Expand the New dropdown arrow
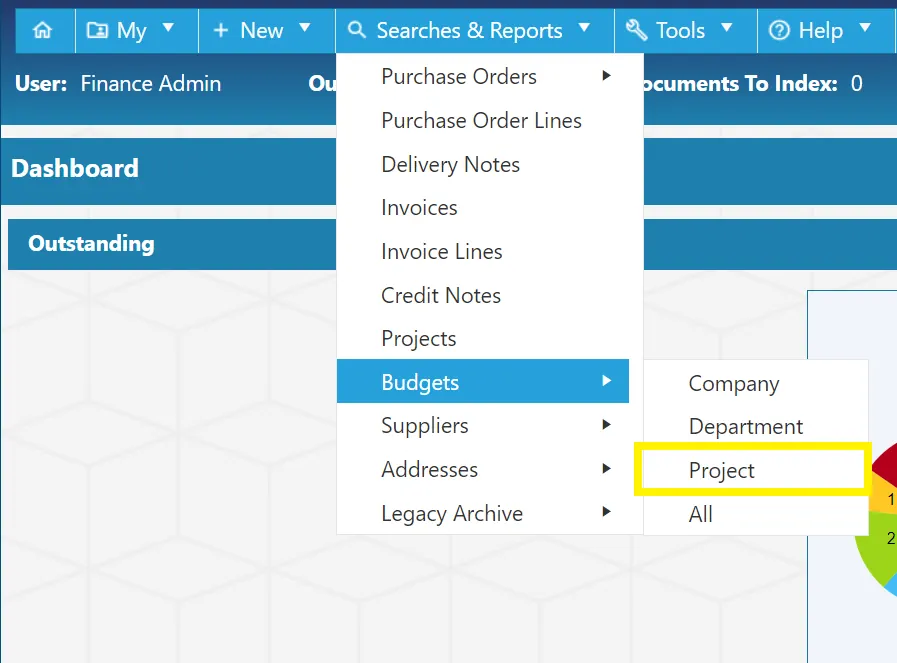Image resolution: width=897 pixels, height=663 pixels. coord(305,27)
